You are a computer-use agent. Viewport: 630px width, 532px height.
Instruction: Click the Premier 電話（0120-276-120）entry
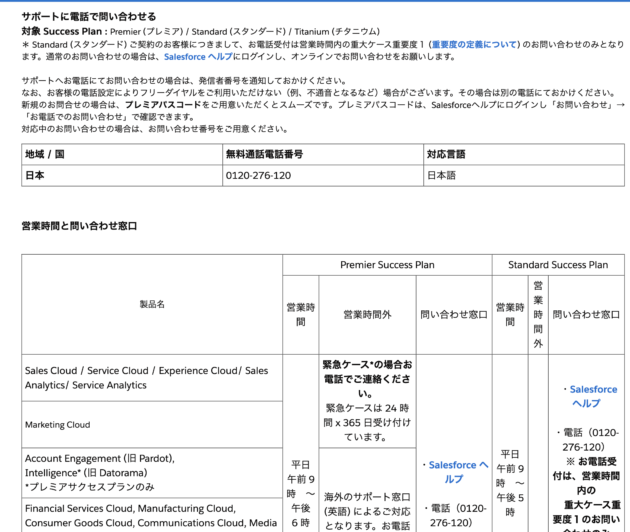point(454,516)
